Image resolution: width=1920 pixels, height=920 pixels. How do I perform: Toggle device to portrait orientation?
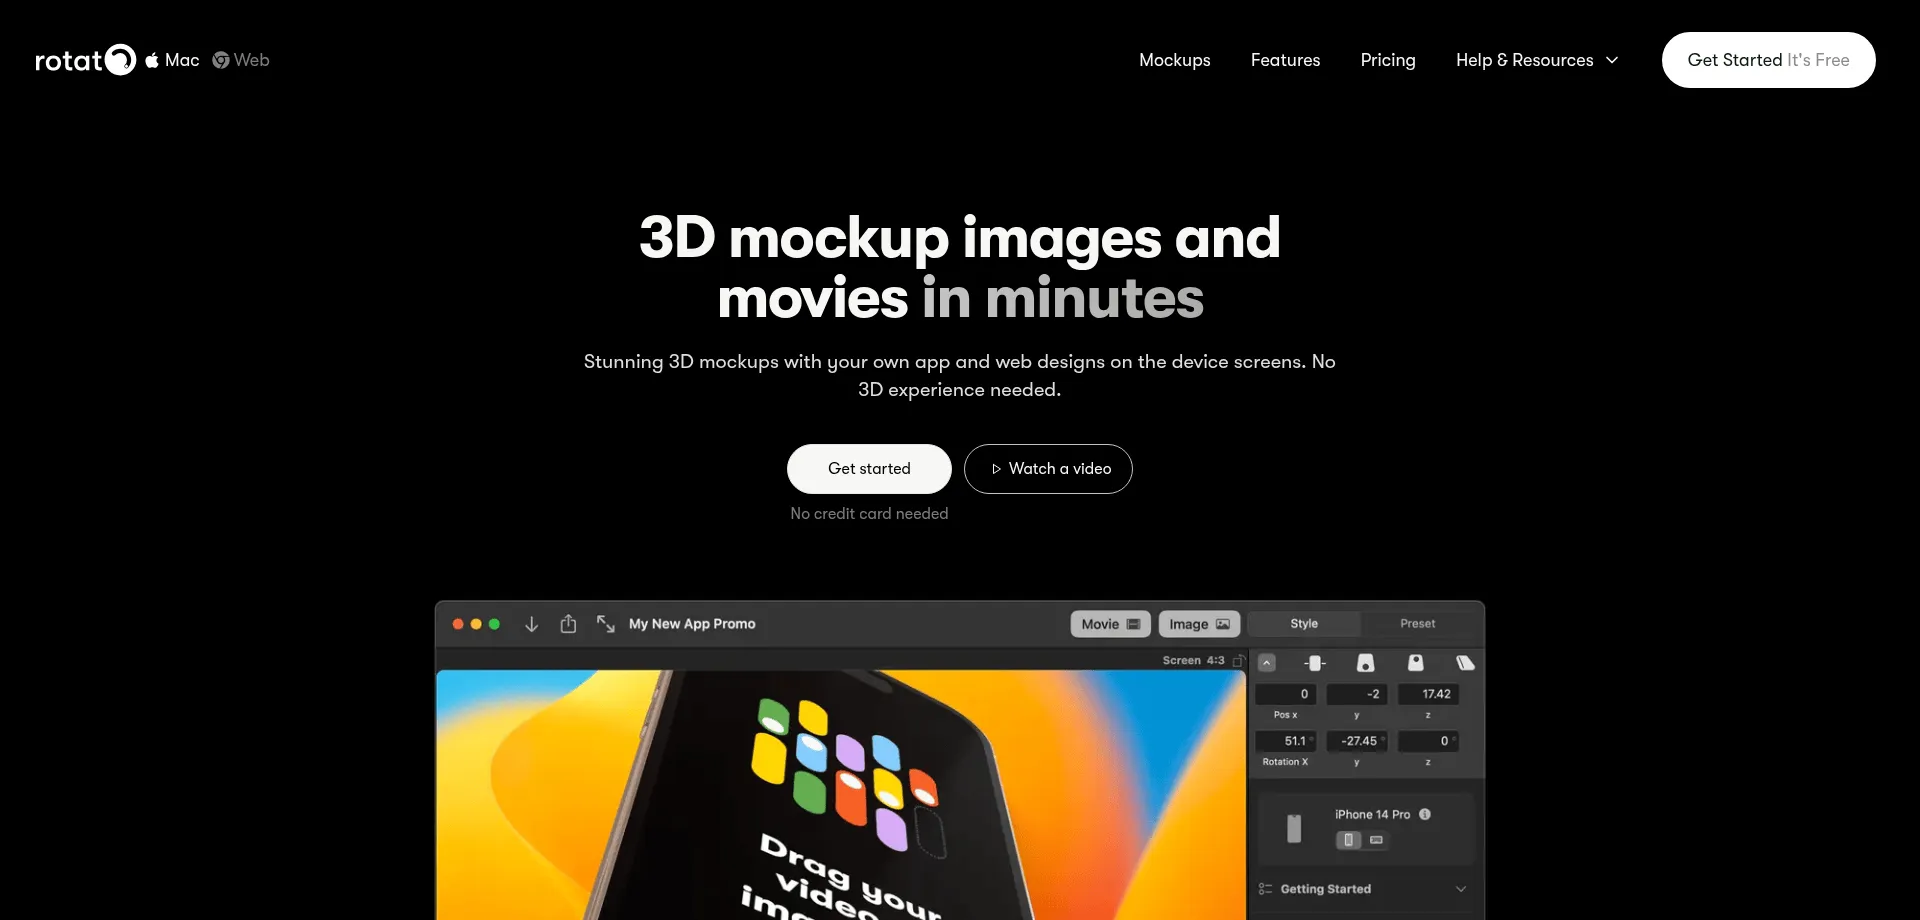point(1349,840)
